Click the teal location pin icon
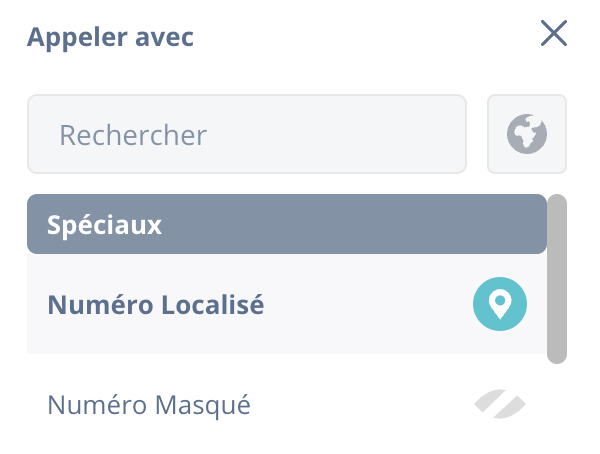This screenshot has width=600, height=454. [x=500, y=304]
